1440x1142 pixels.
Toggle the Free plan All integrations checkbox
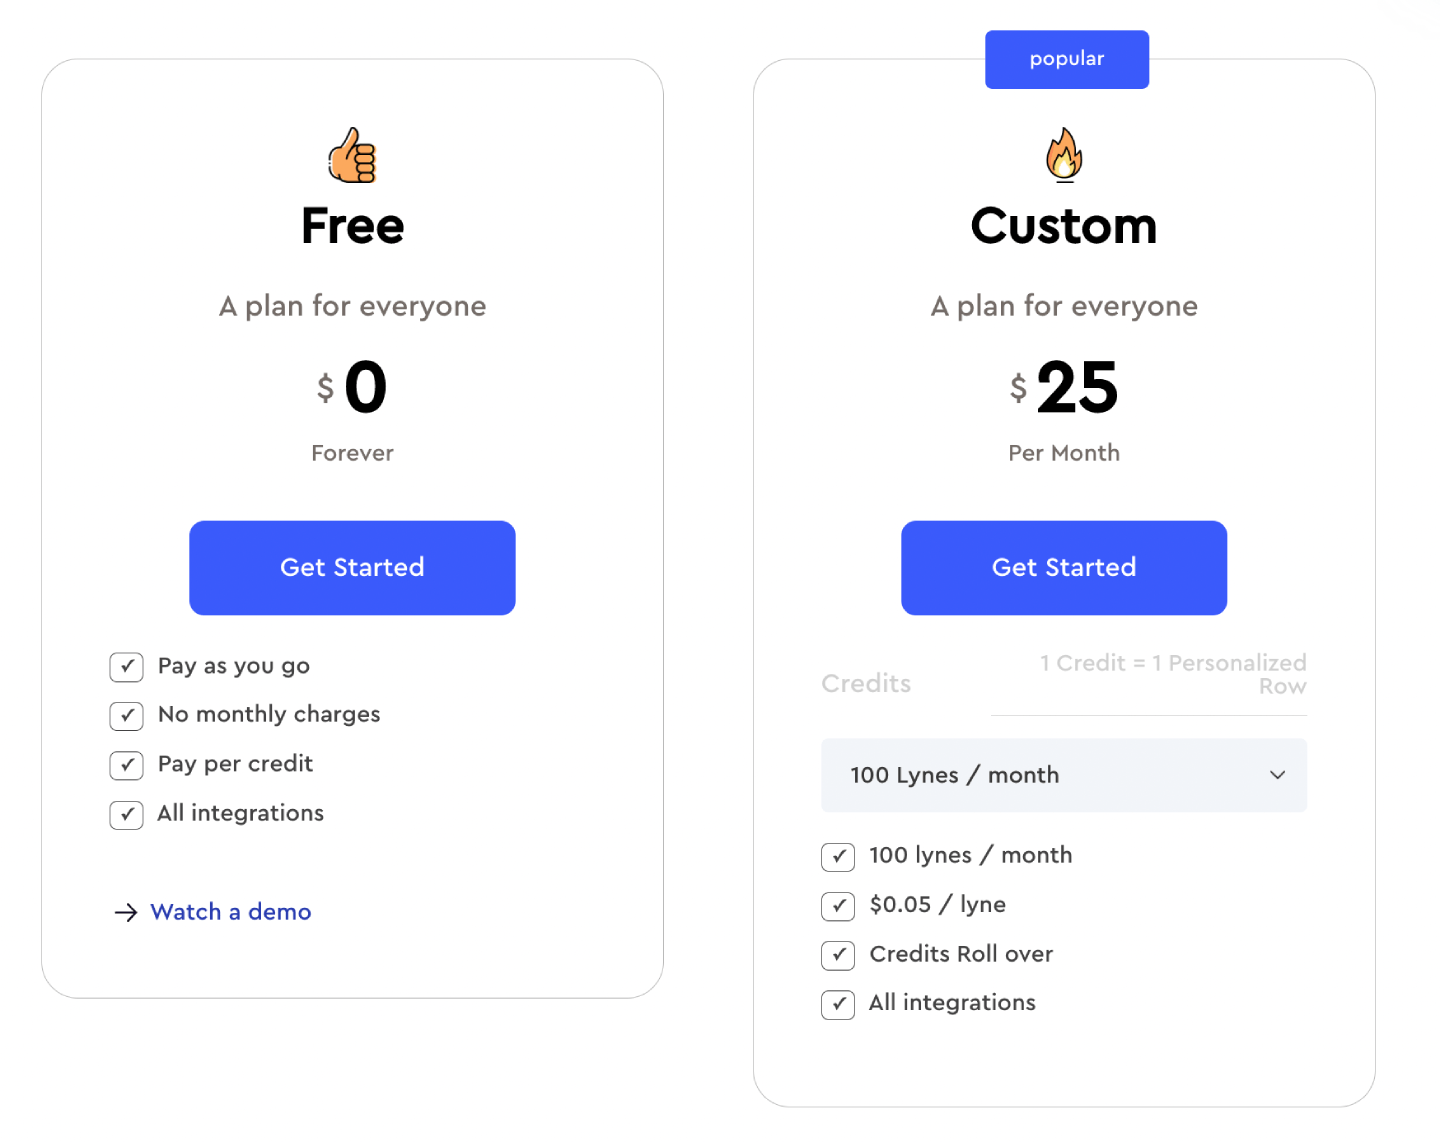point(127,815)
